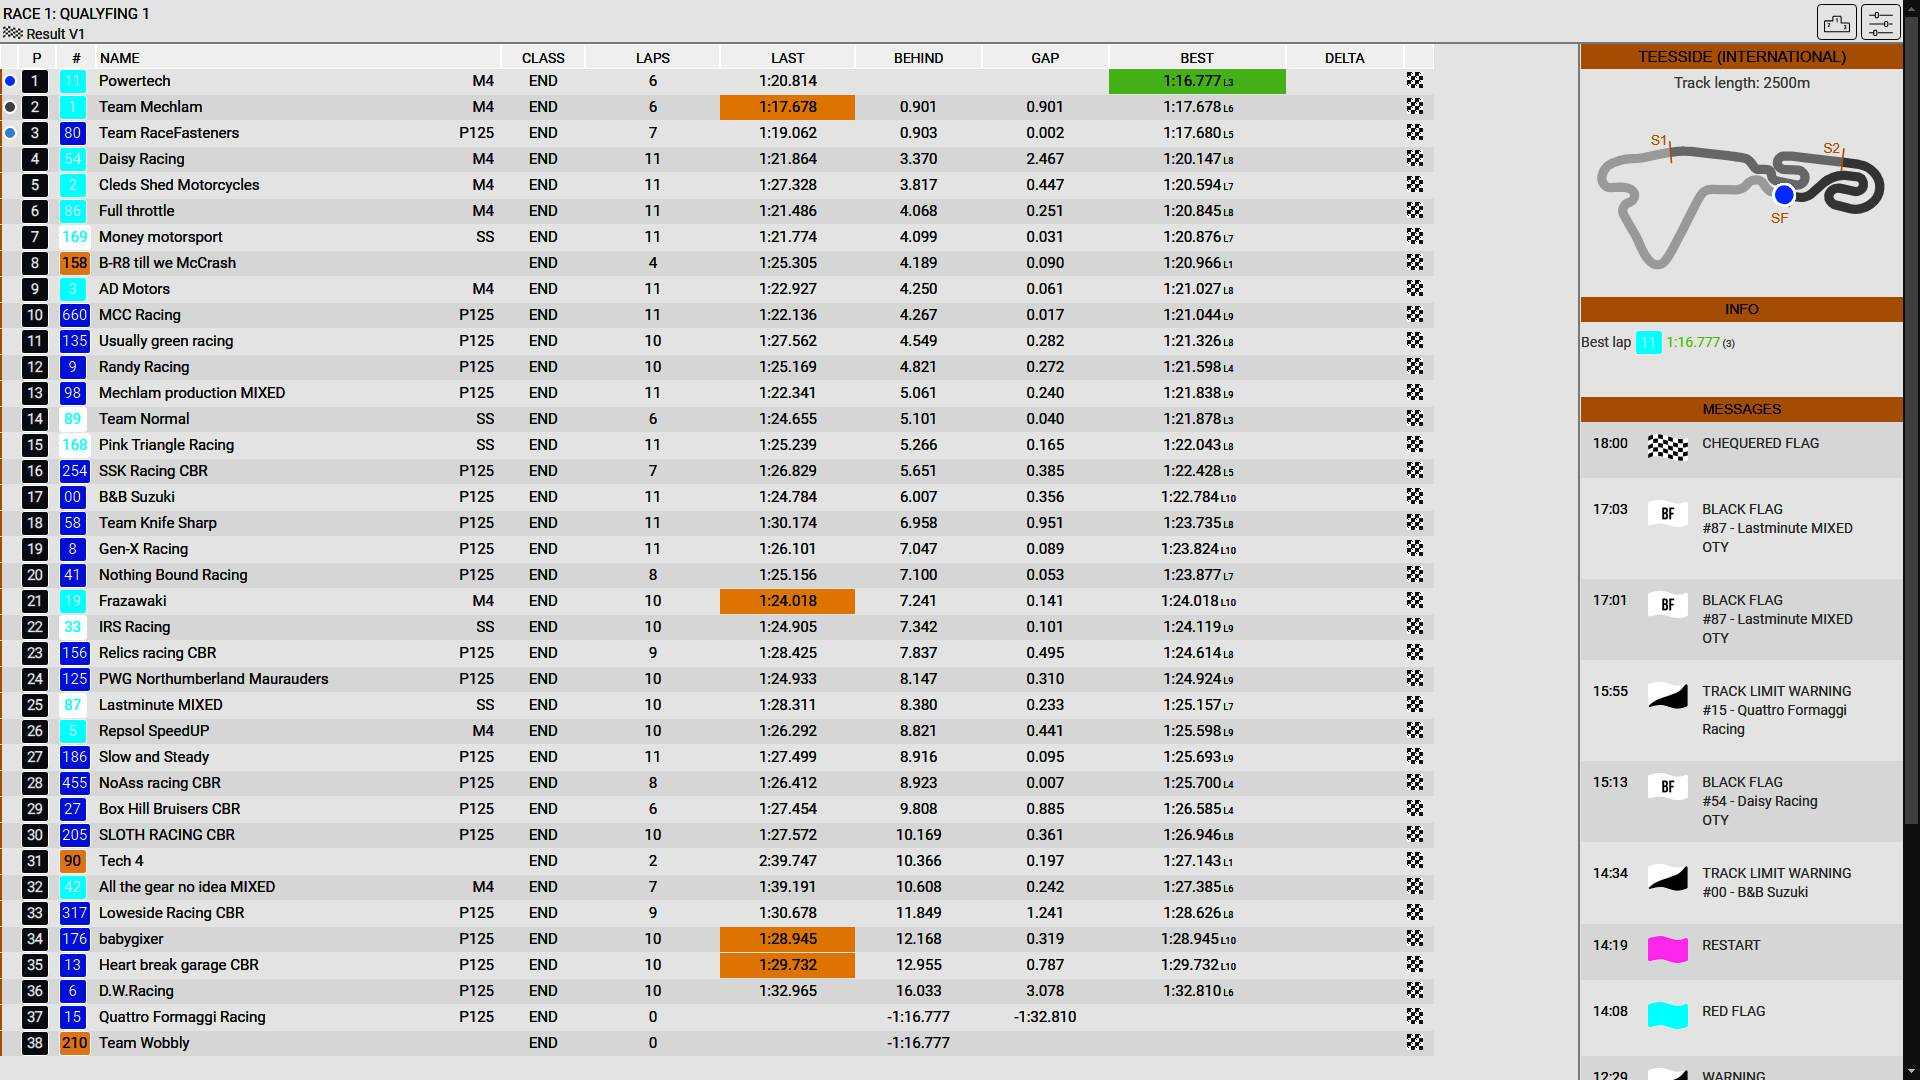Click the chequered flag message icon
The width and height of the screenshot is (1920, 1080).
click(1667, 447)
